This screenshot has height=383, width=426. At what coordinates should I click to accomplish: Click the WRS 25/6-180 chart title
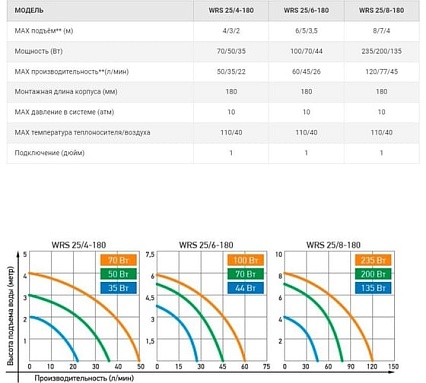pos(206,245)
